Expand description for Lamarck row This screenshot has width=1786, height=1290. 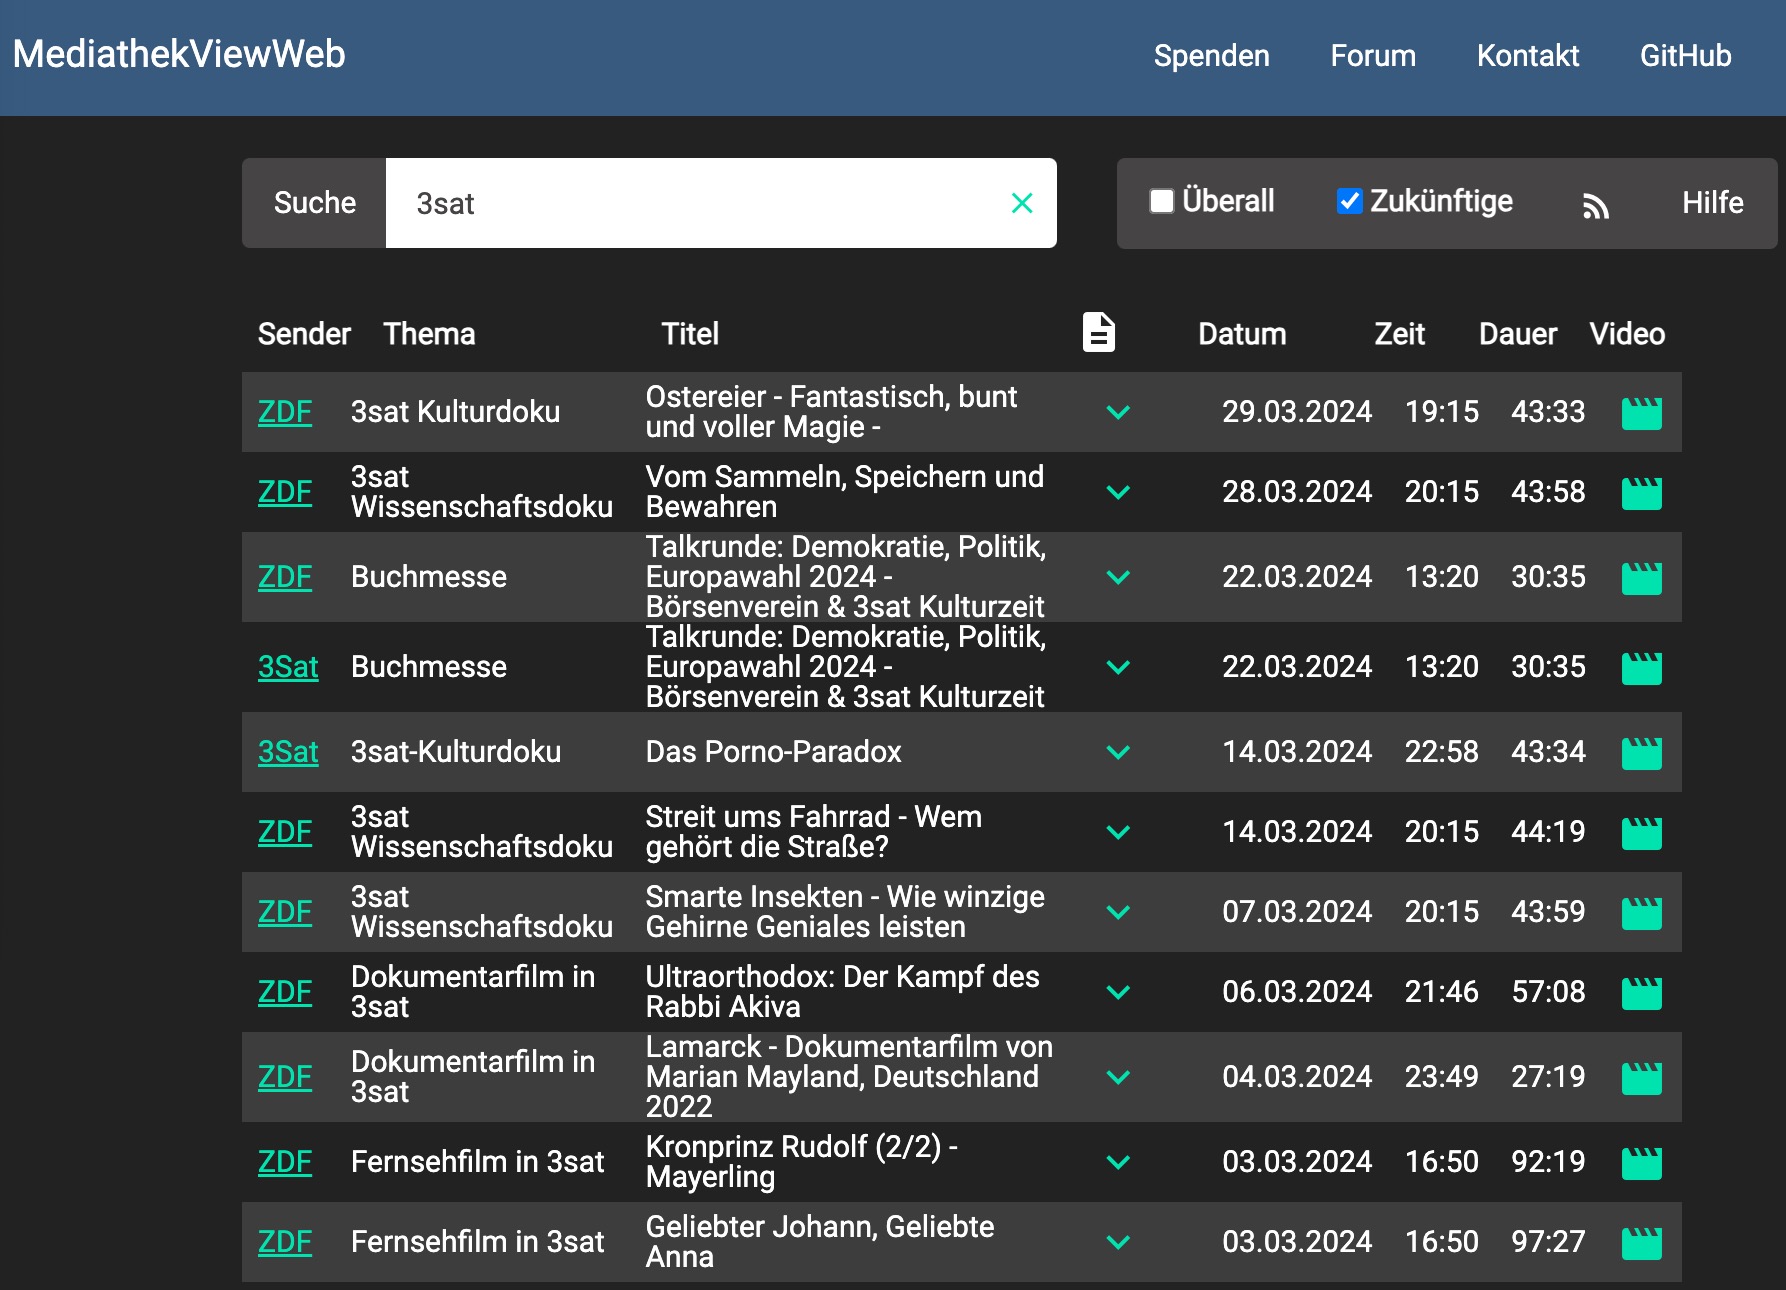(1118, 1077)
